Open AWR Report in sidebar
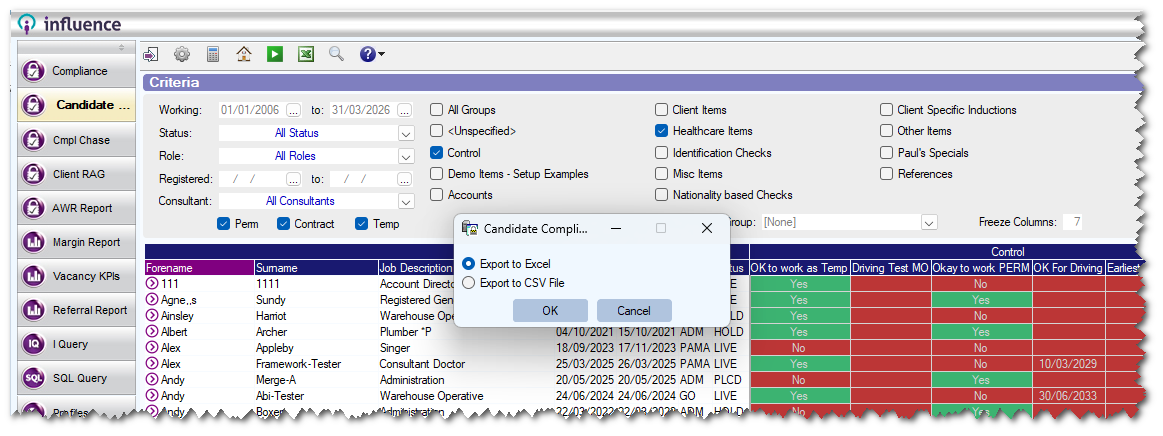Screen dimensions: 1163x436 [x=76, y=208]
